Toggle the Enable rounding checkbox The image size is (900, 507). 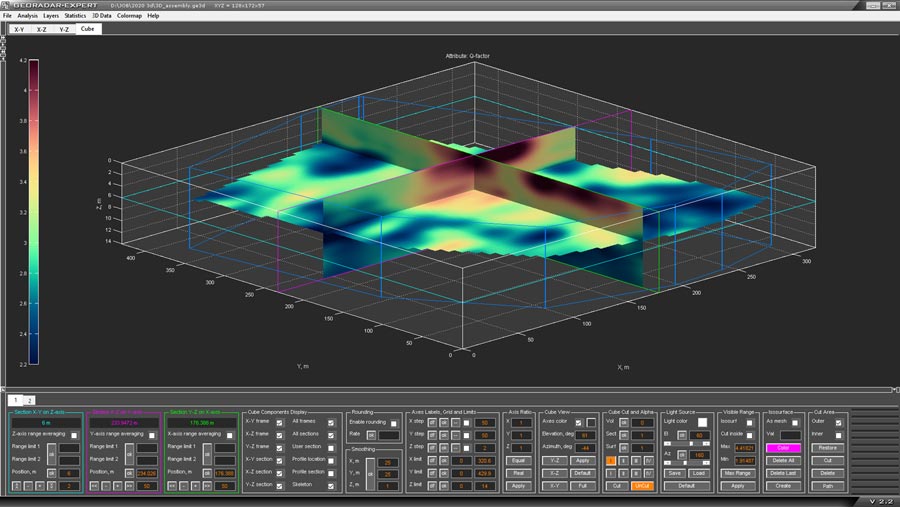(x=394, y=423)
